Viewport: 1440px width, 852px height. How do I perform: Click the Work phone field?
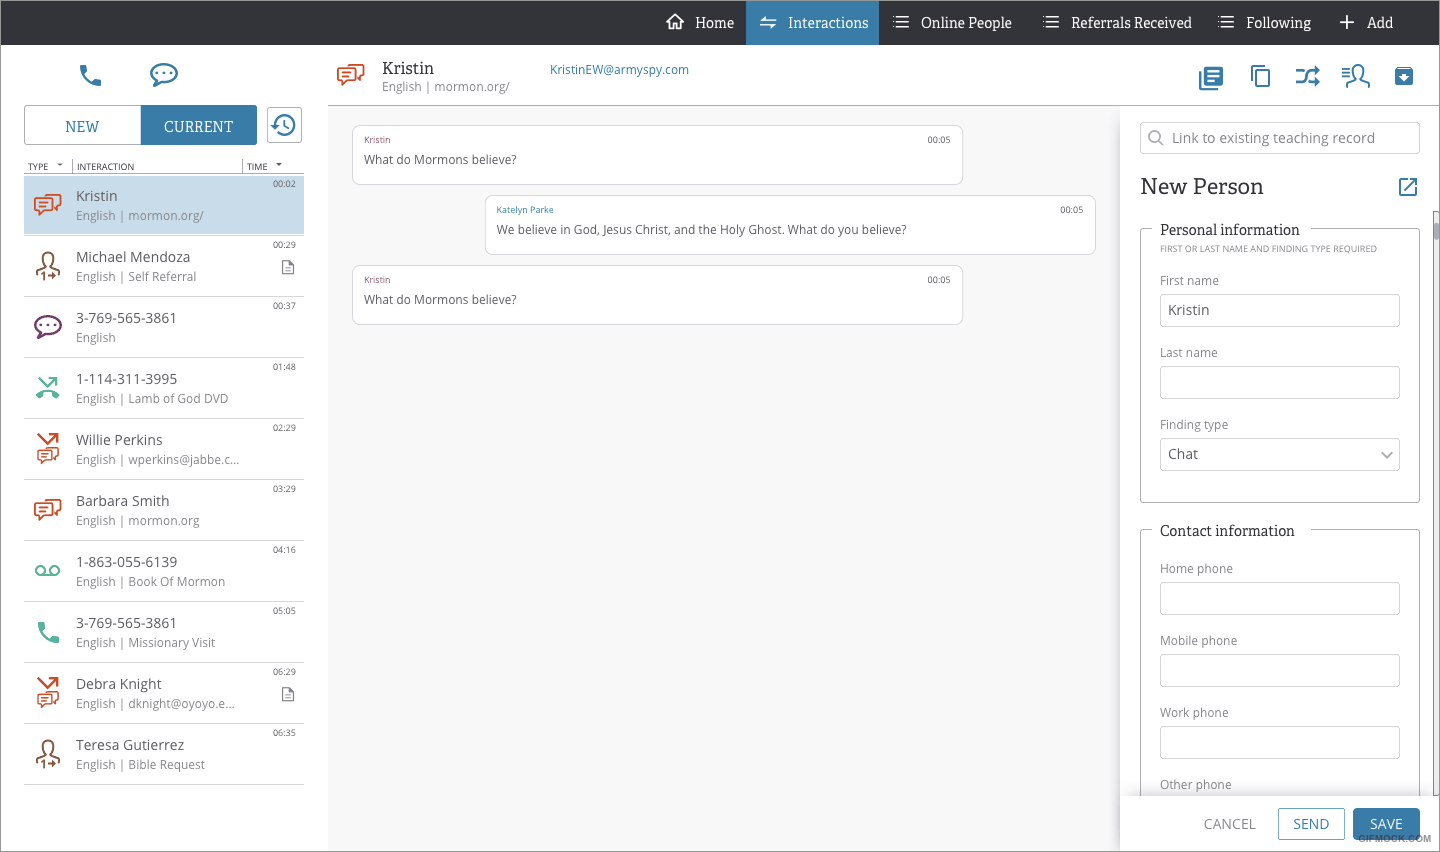[x=1280, y=742]
